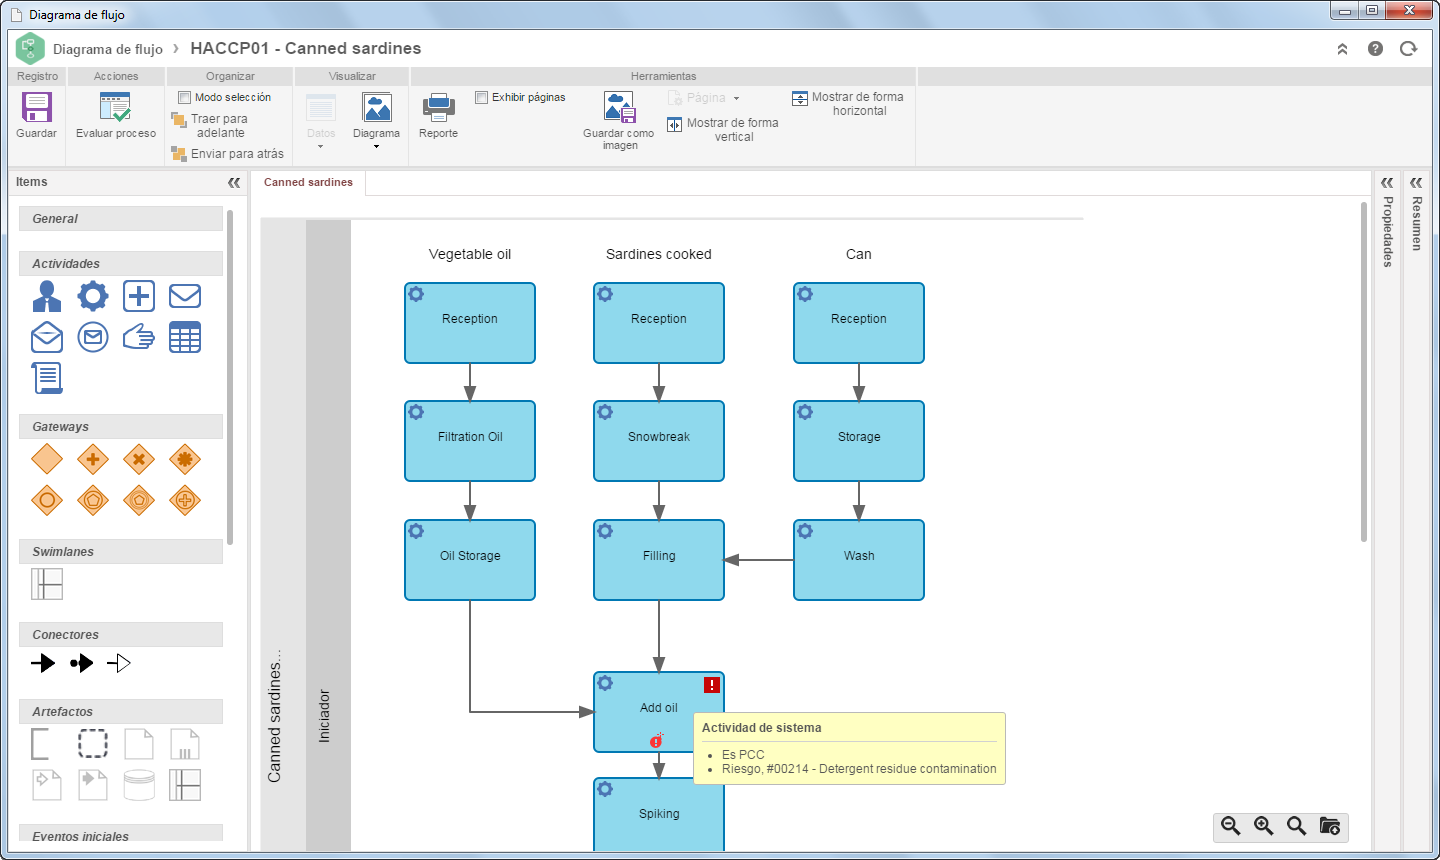This screenshot has width=1440, height=860.
Task: Select the circled envelope activity icon
Action: pos(93,337)
